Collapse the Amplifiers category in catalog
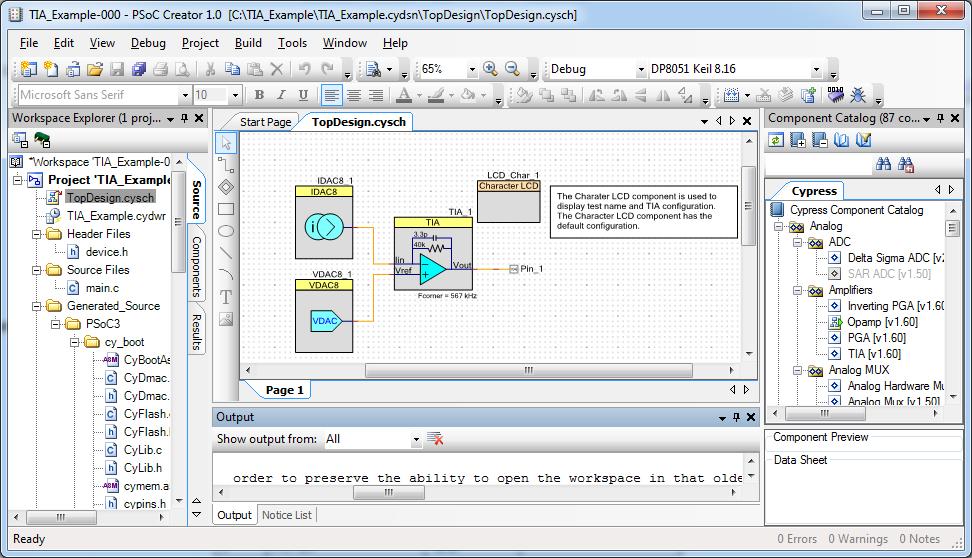 tap(798, 290)
